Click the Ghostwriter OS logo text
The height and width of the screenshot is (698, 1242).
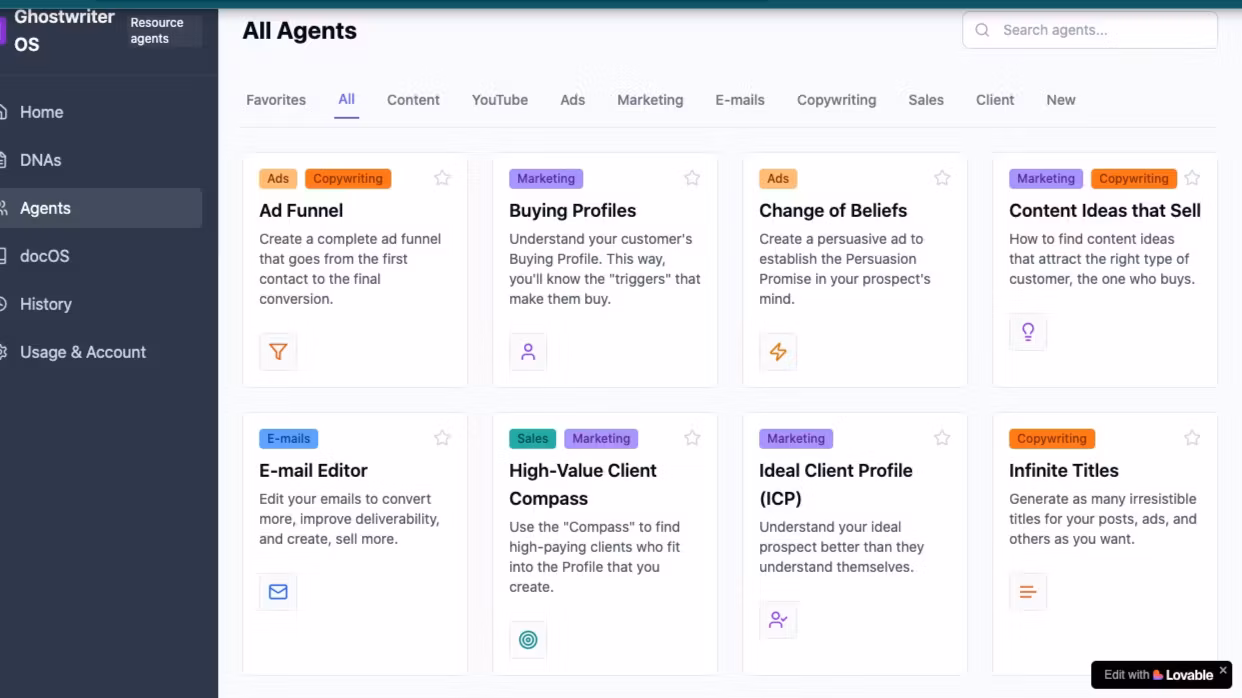(x=64, y=31)
